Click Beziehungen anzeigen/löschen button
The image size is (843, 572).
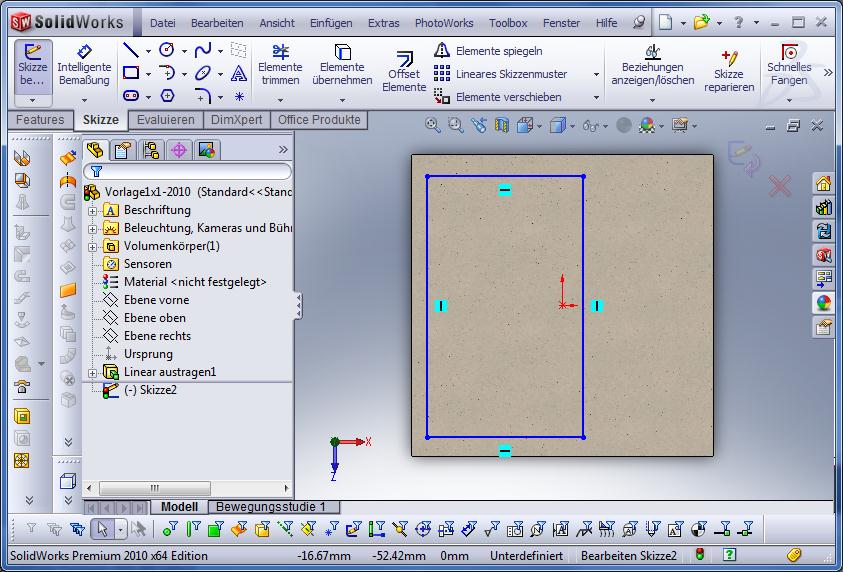click(x=652, y=66)
